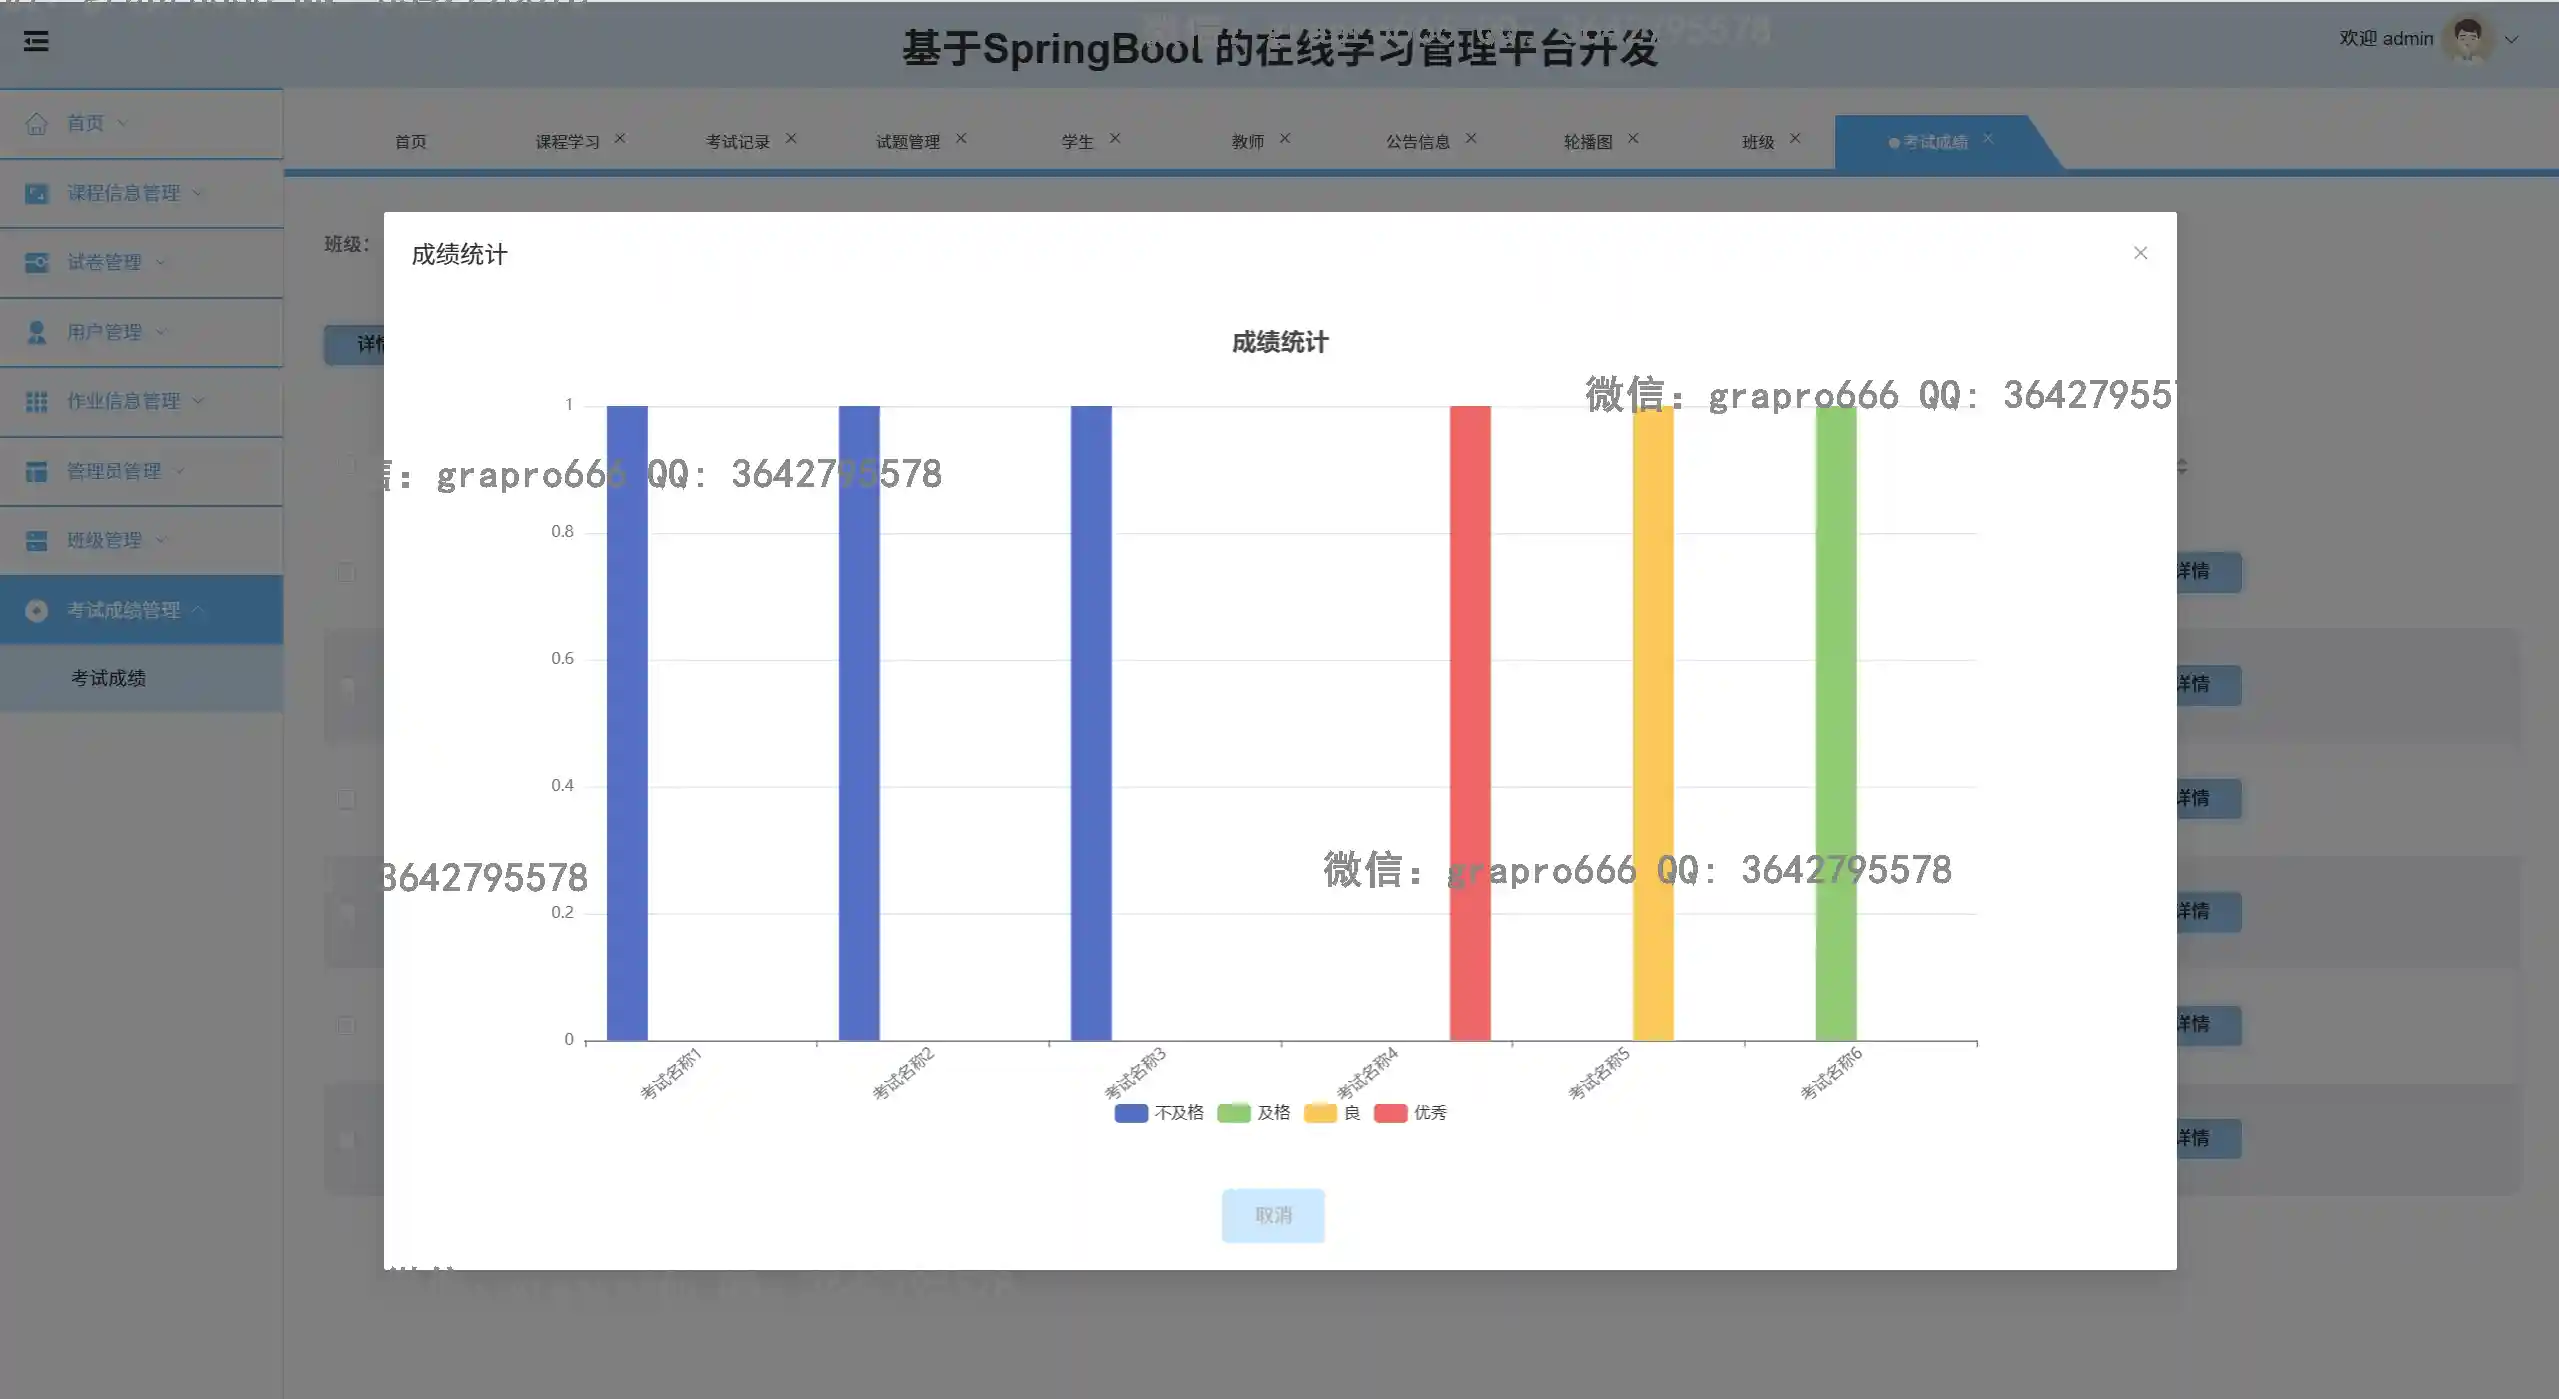Screen dimensions: 2559x1399
Task: Click the user management person icon
Action: [37, 332]
